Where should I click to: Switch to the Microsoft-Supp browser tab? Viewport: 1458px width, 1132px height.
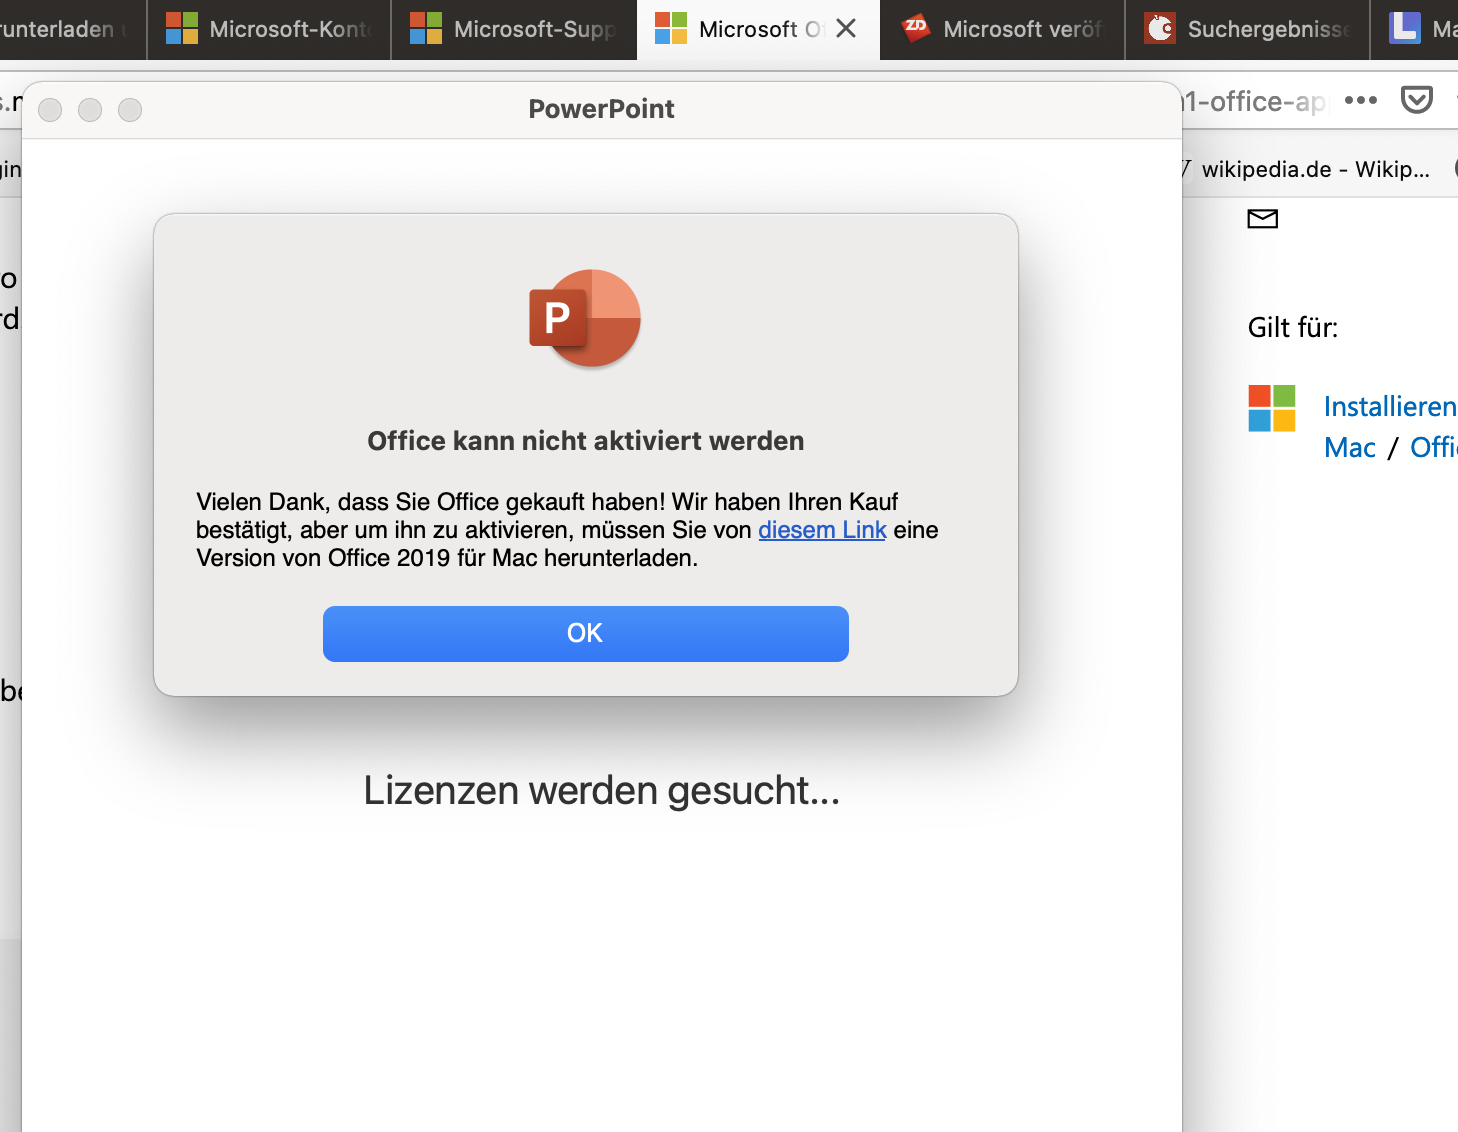(x=514, y=29)
